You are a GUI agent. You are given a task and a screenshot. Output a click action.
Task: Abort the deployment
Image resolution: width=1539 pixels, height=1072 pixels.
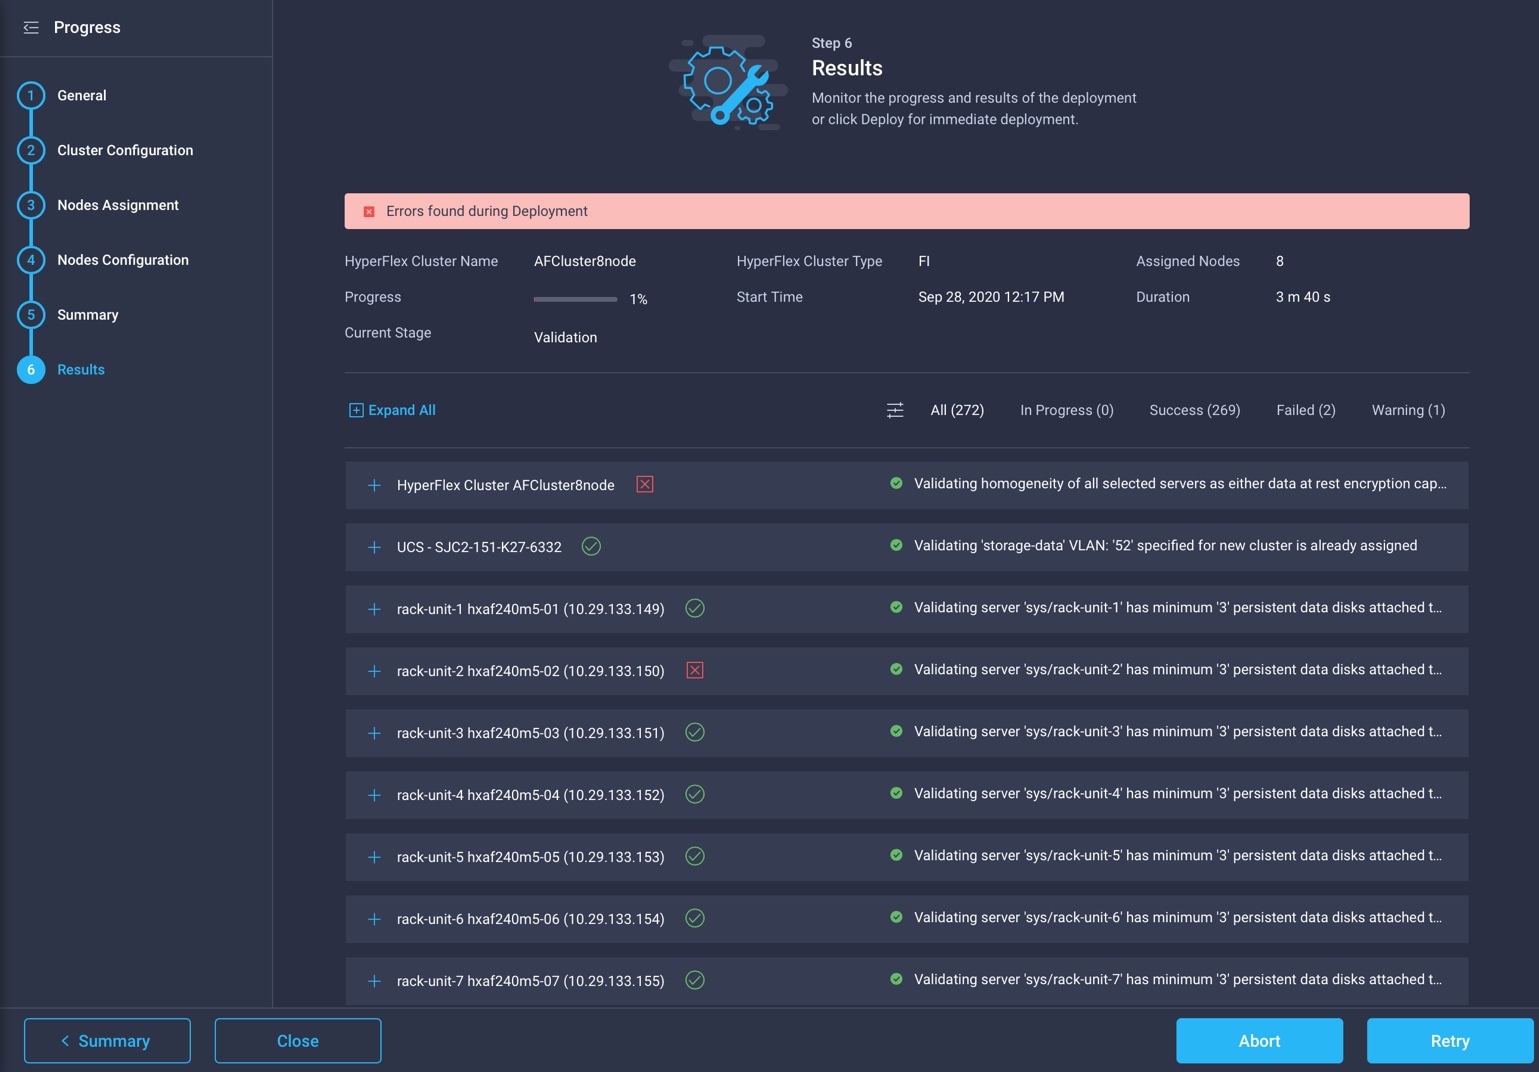pyautogui.click(x=1259, y=1041)
